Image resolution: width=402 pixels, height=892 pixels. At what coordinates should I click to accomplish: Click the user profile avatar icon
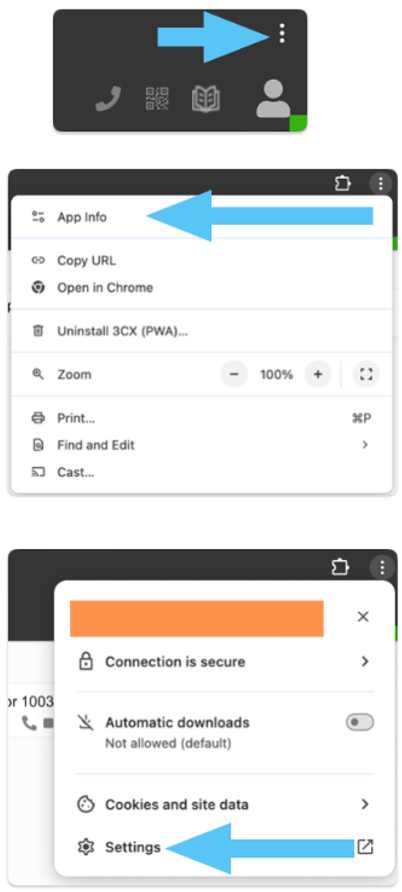pos(273,98)
